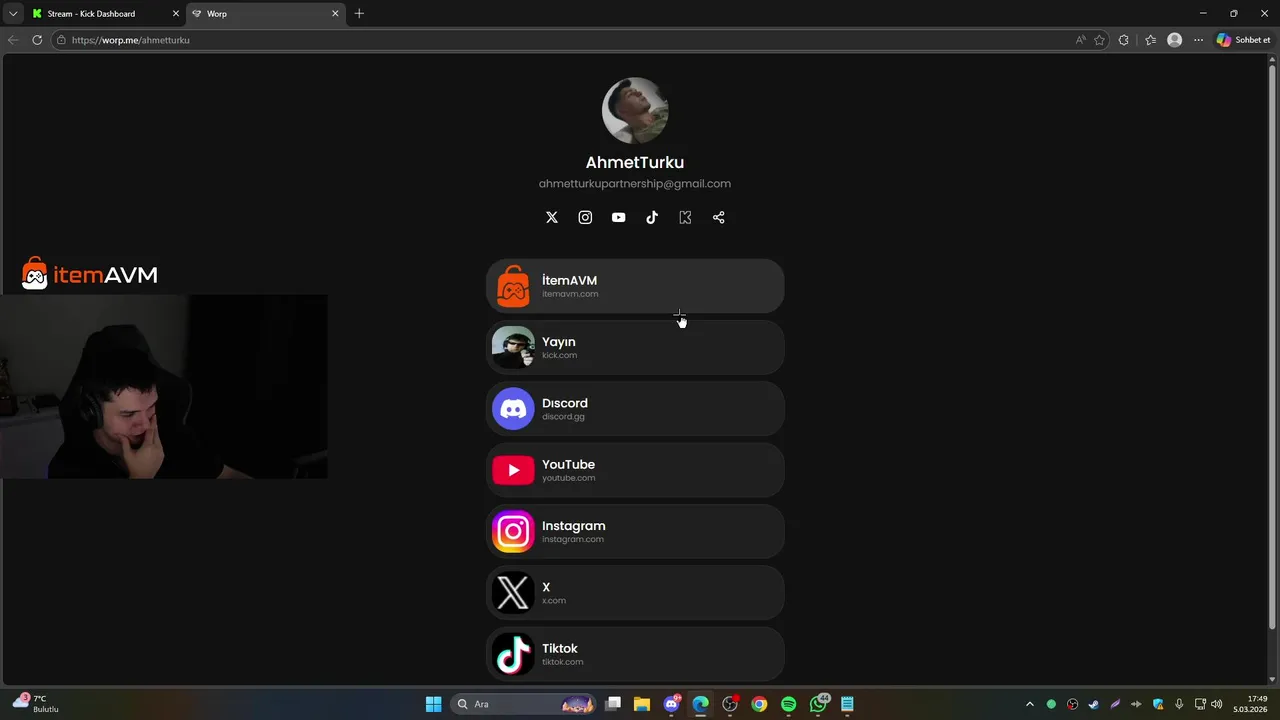Open the Tiktok tiktok.com link card
Screen dimensions: 1280x720
tap(635, 654)
